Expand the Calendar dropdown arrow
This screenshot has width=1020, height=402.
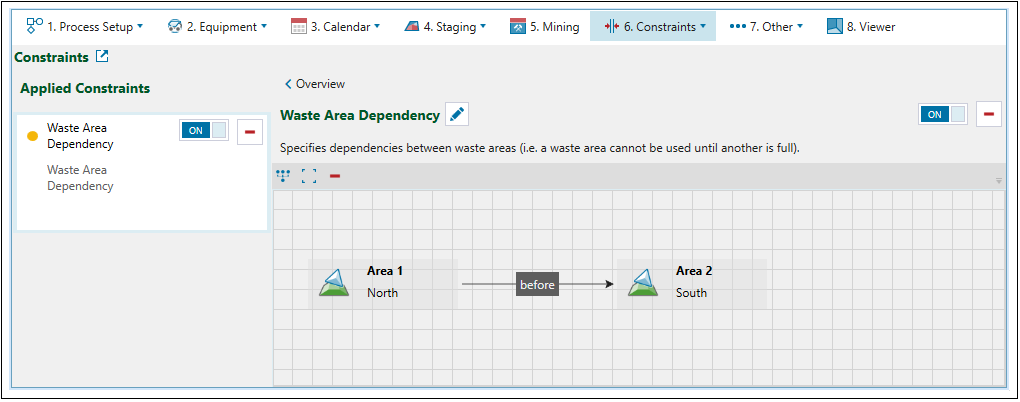point(377,27)
